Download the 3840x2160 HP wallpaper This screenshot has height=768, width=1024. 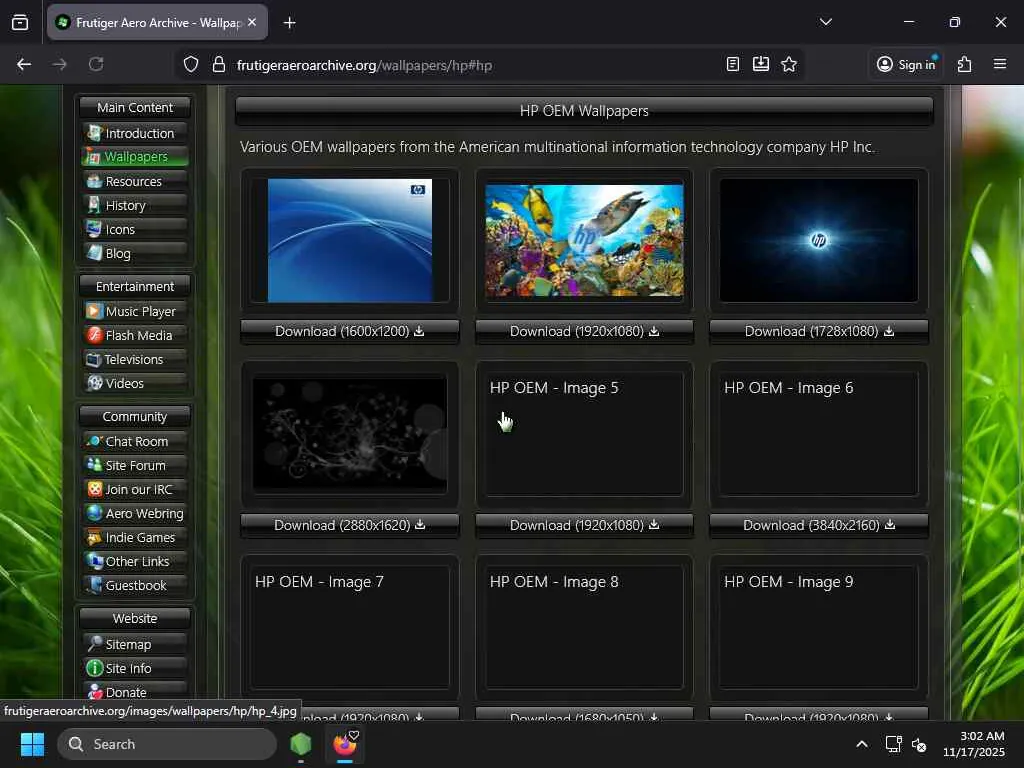818,525
